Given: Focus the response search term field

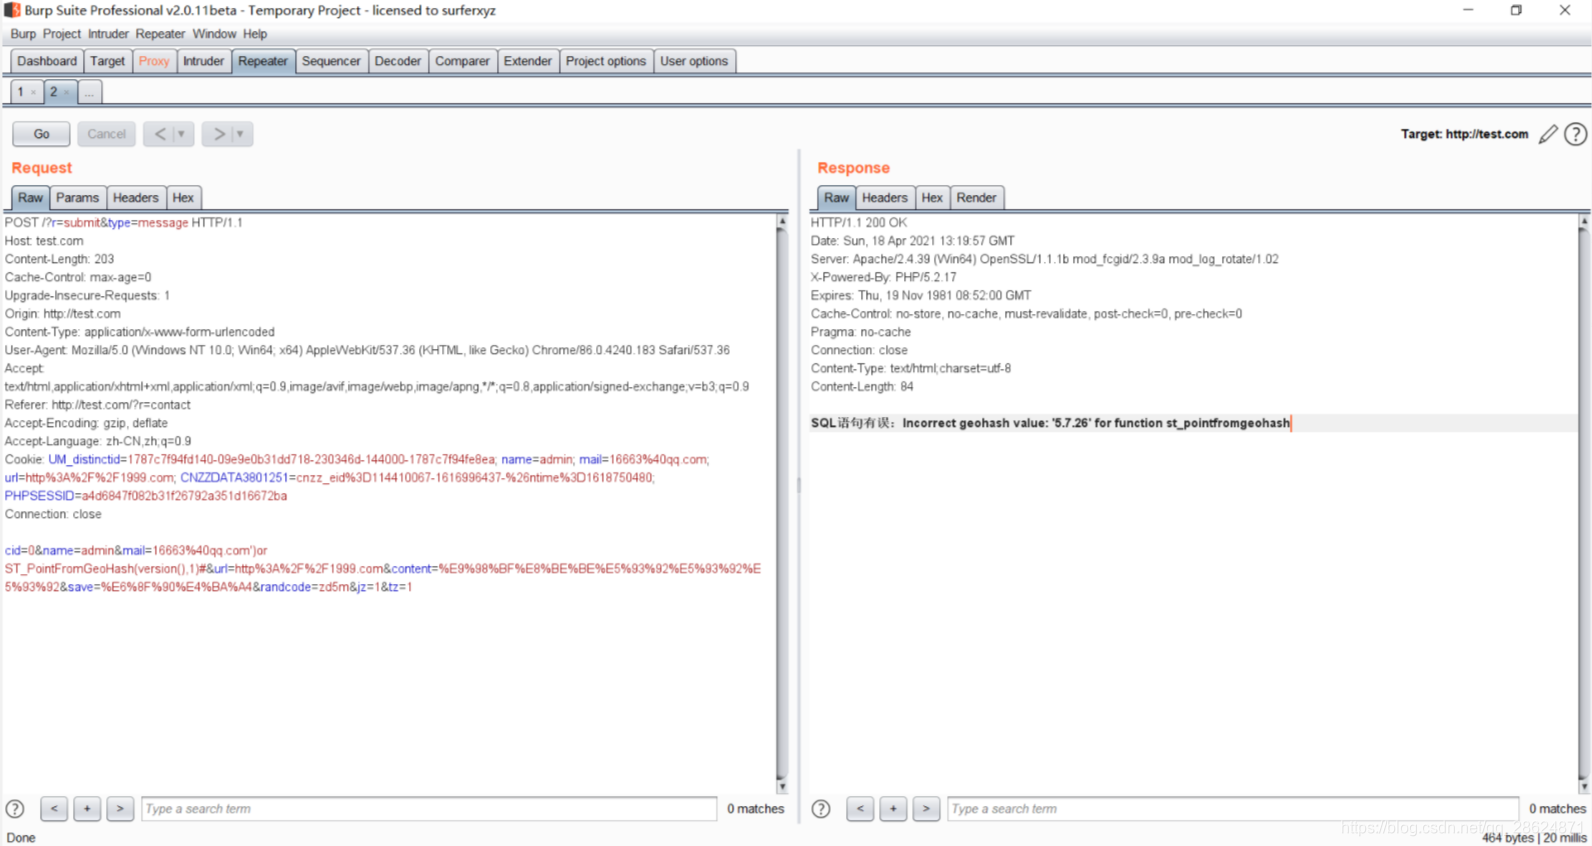Looking at the screenshot, I should coord(1233,809).
